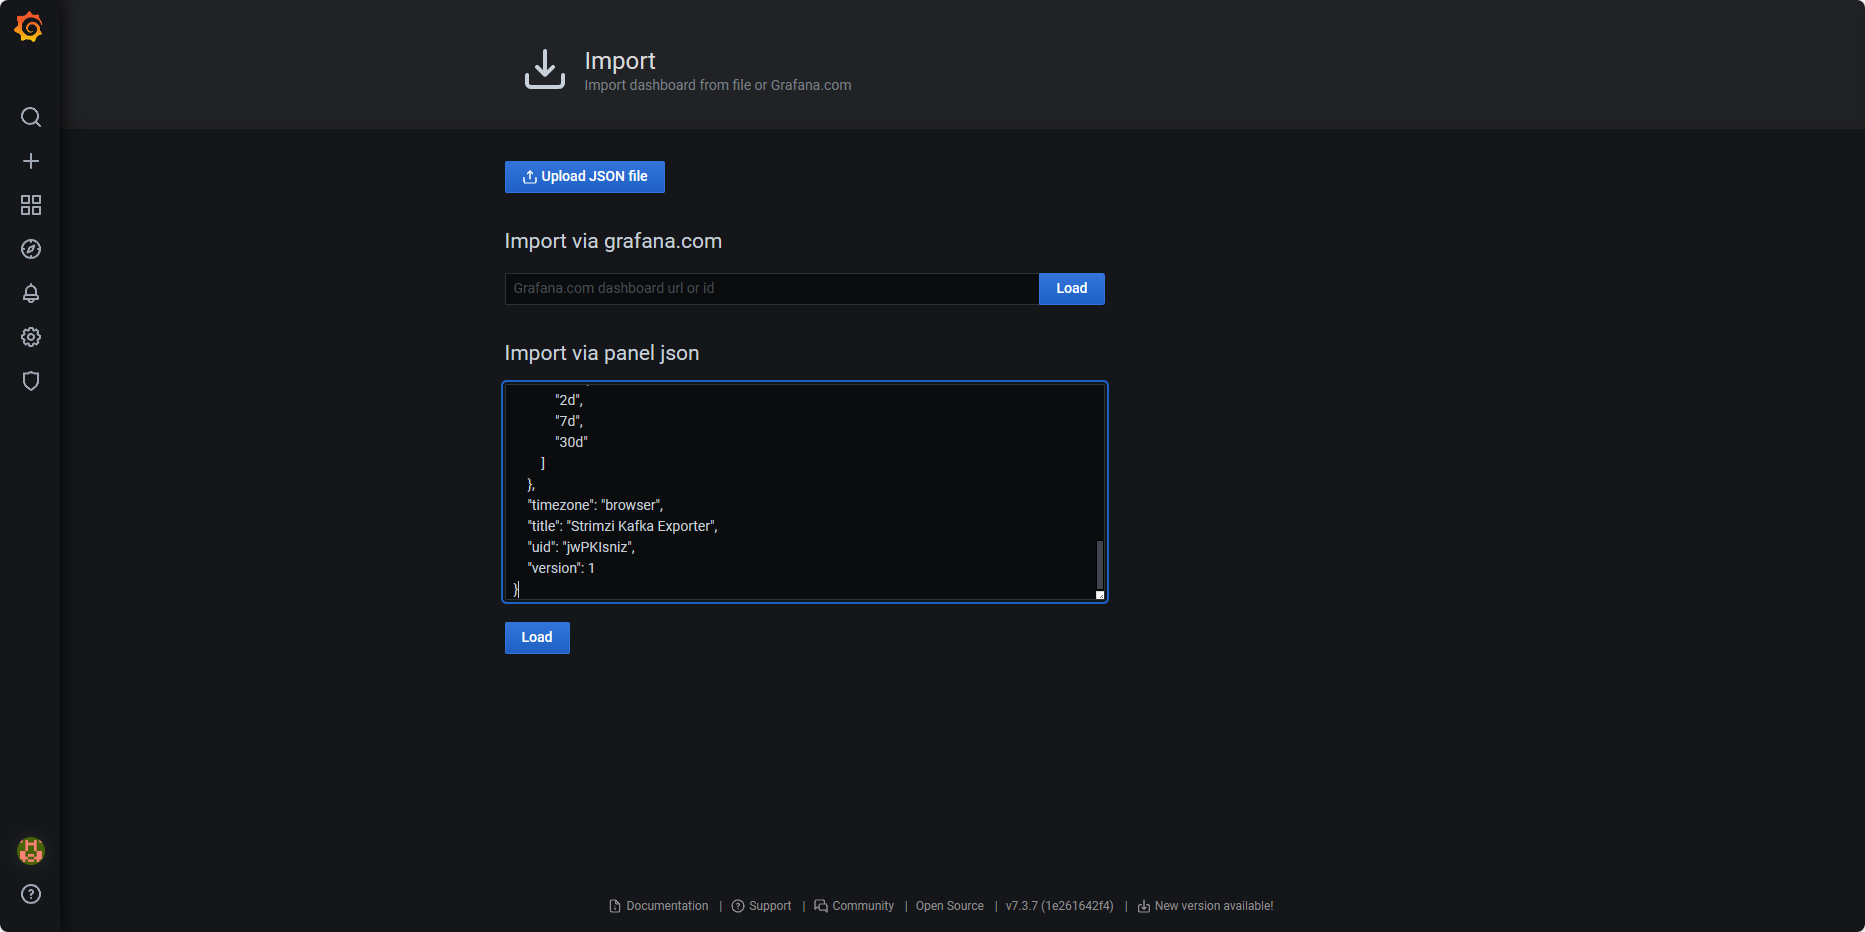Click the Grafana logo home icon
1865x932 pixels.
tap(29, 27)
